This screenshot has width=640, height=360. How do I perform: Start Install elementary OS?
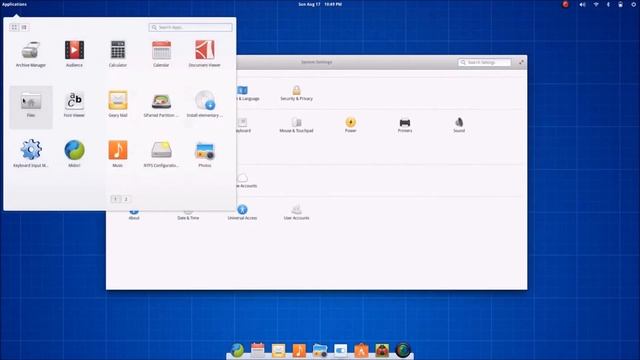coord(204,105)
